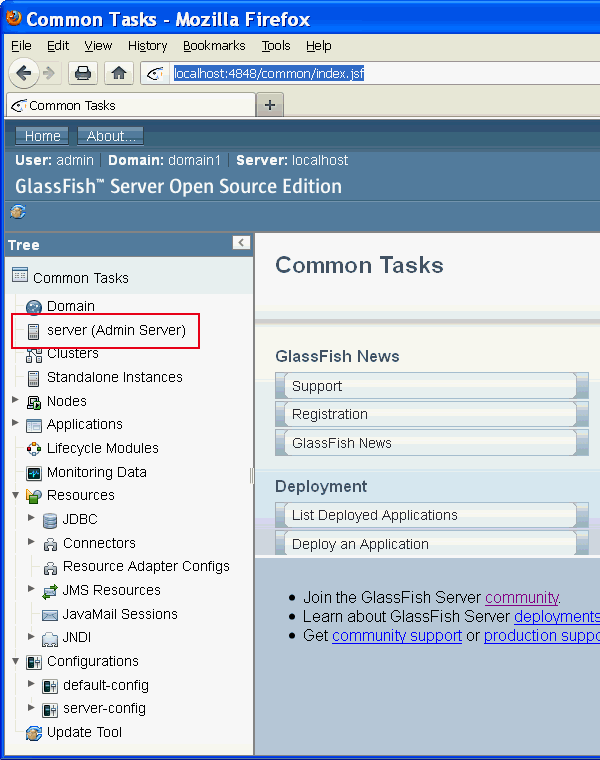Click the JavaMail Sessions envelope icon
The width and height of the screenshot is (600, 760).
click(x=50, y=614)
